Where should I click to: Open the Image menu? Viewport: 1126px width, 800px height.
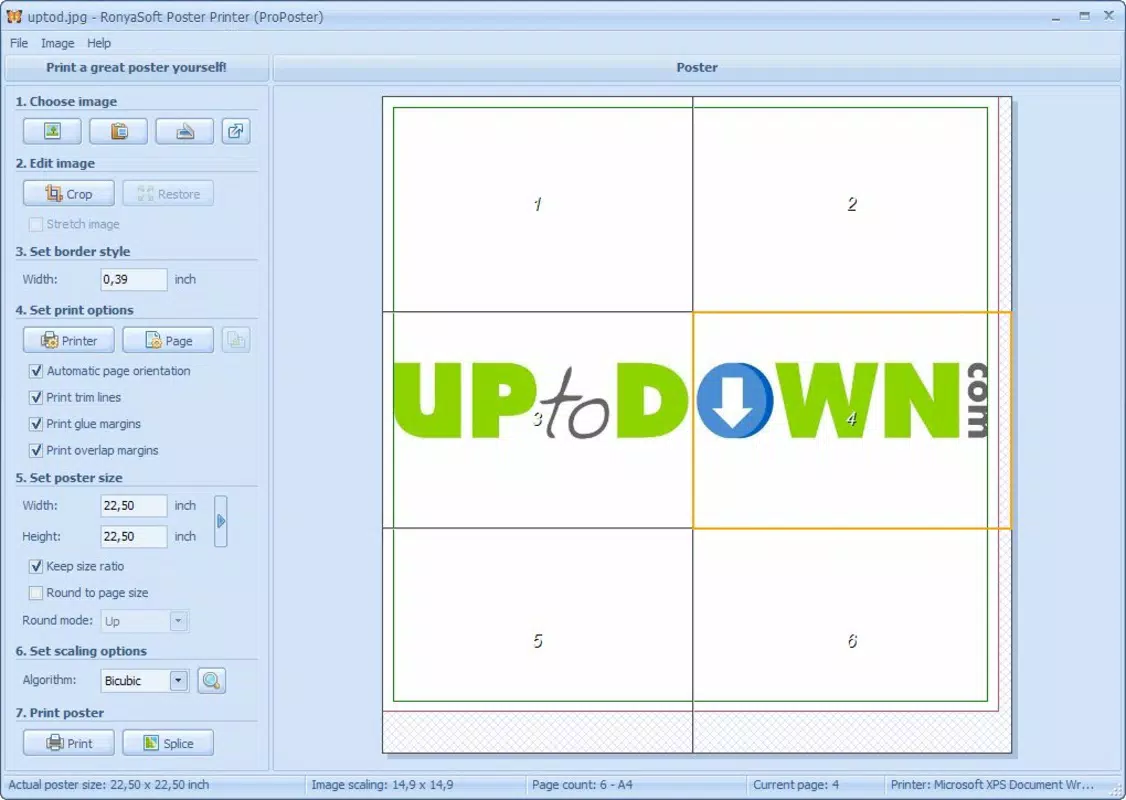[57, 43]
